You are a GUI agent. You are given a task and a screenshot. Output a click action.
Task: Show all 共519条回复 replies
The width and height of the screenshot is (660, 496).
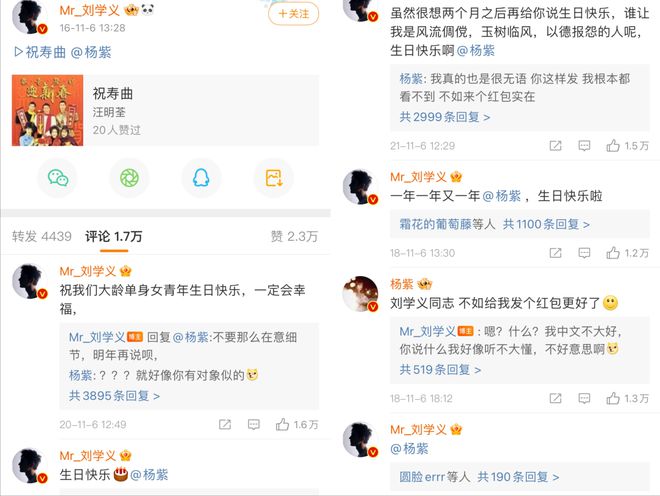(440, 370)
